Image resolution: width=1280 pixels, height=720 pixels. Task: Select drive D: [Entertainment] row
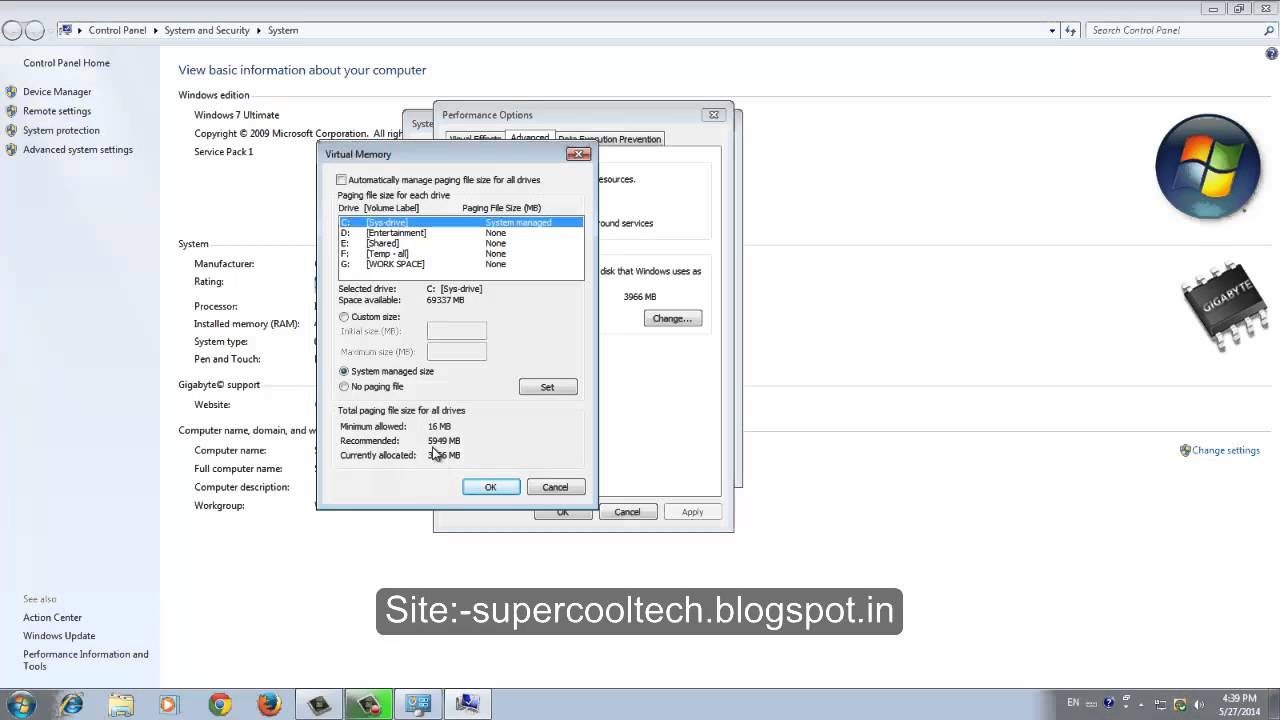click(x=461, y=233)
